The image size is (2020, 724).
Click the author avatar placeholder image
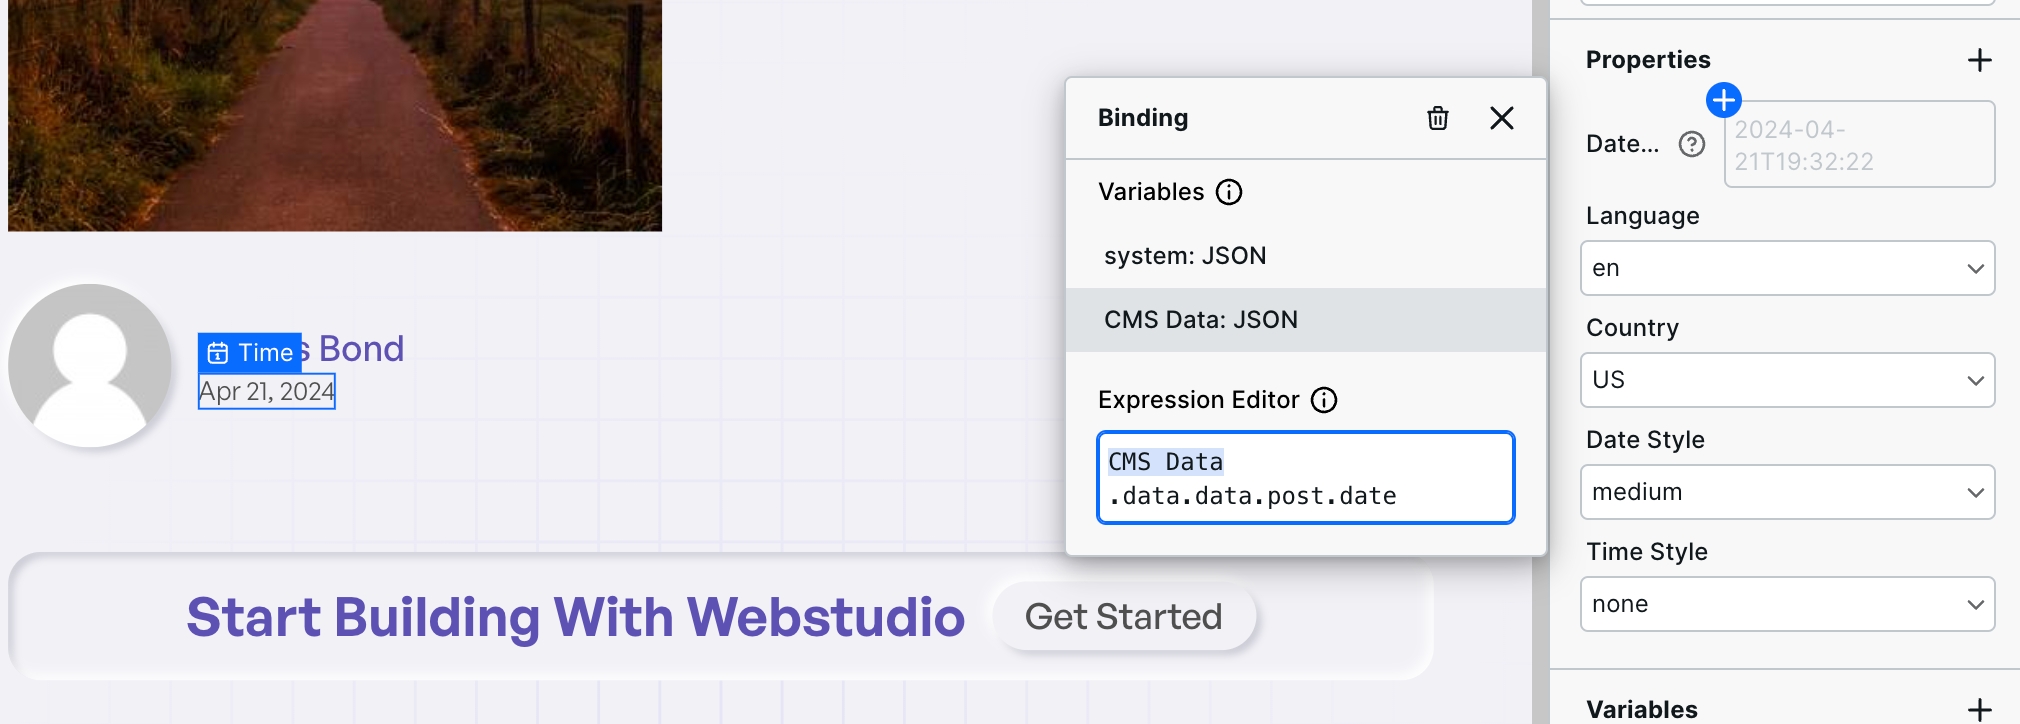click(89, 365)
